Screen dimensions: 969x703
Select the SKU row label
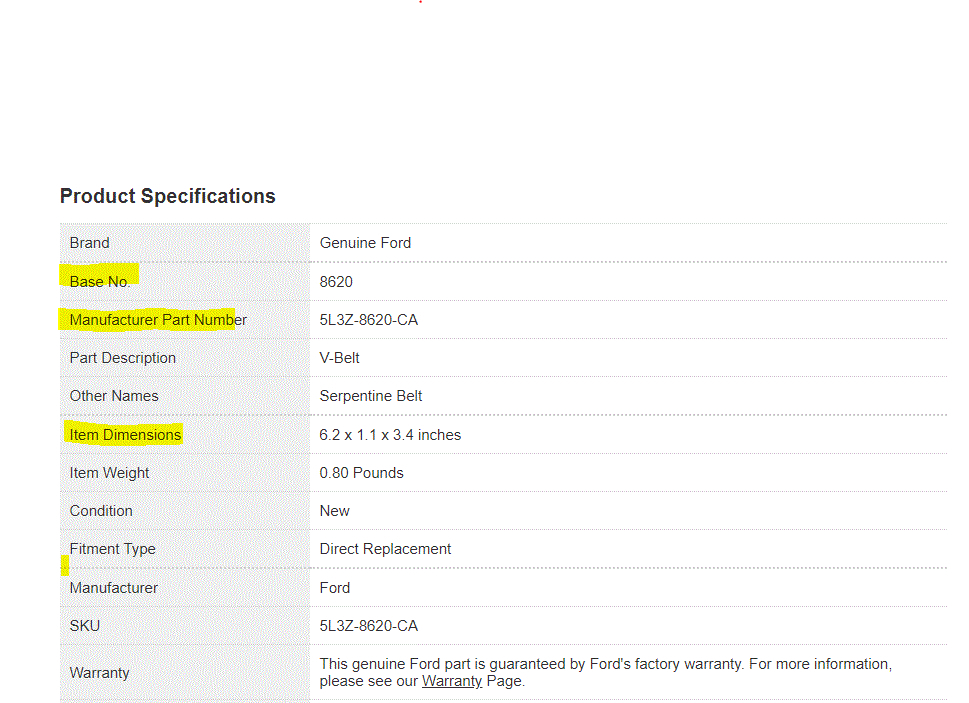(x=85, y=626)
